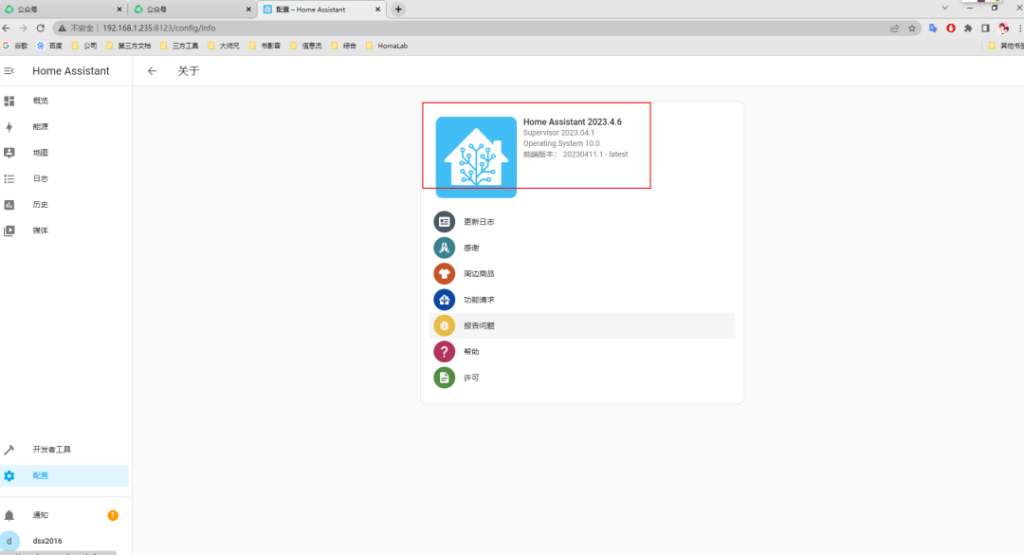The height and width of the screenshot is (555, 1024).
Task: Open the 帮助 help link
Action: (582, 351)
